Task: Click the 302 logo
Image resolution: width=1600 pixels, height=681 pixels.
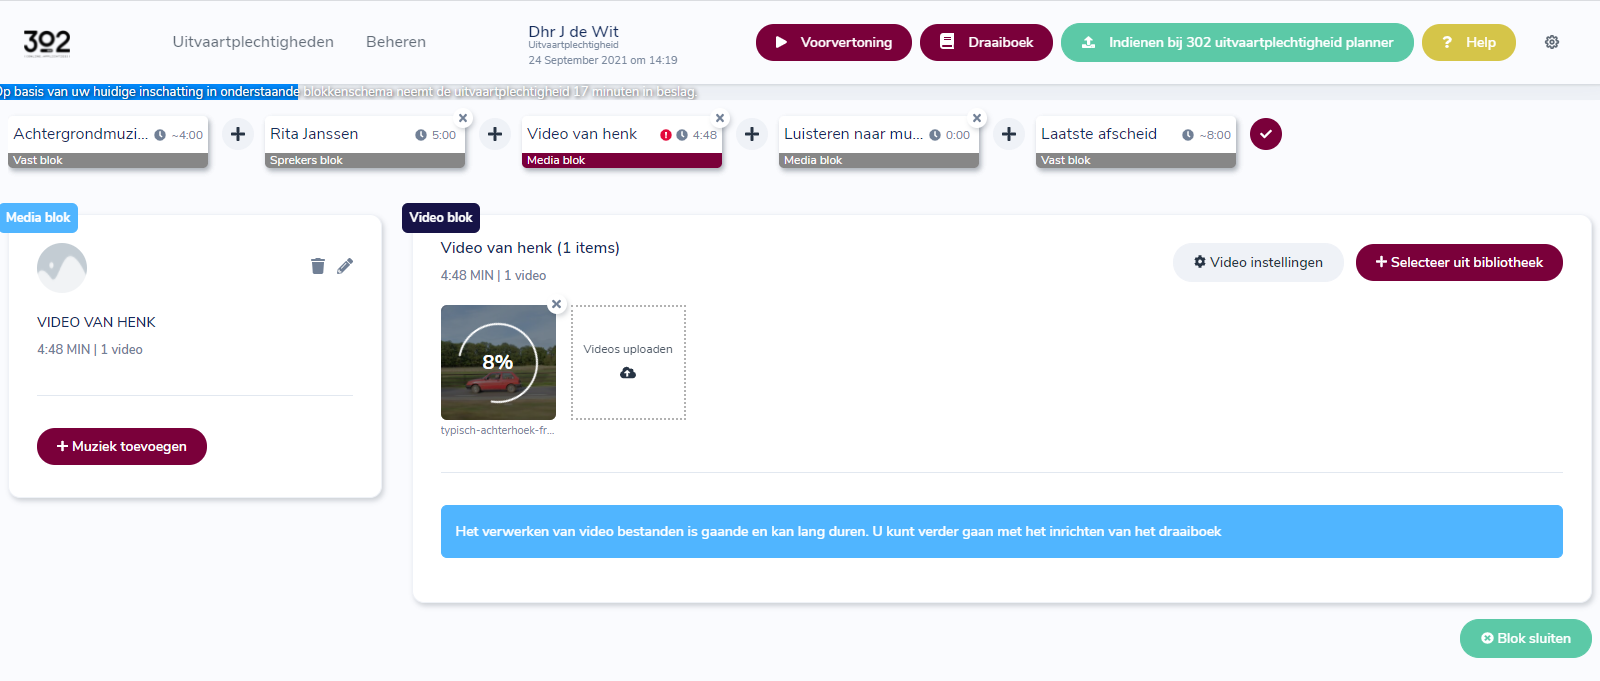Action: (47, 42)
